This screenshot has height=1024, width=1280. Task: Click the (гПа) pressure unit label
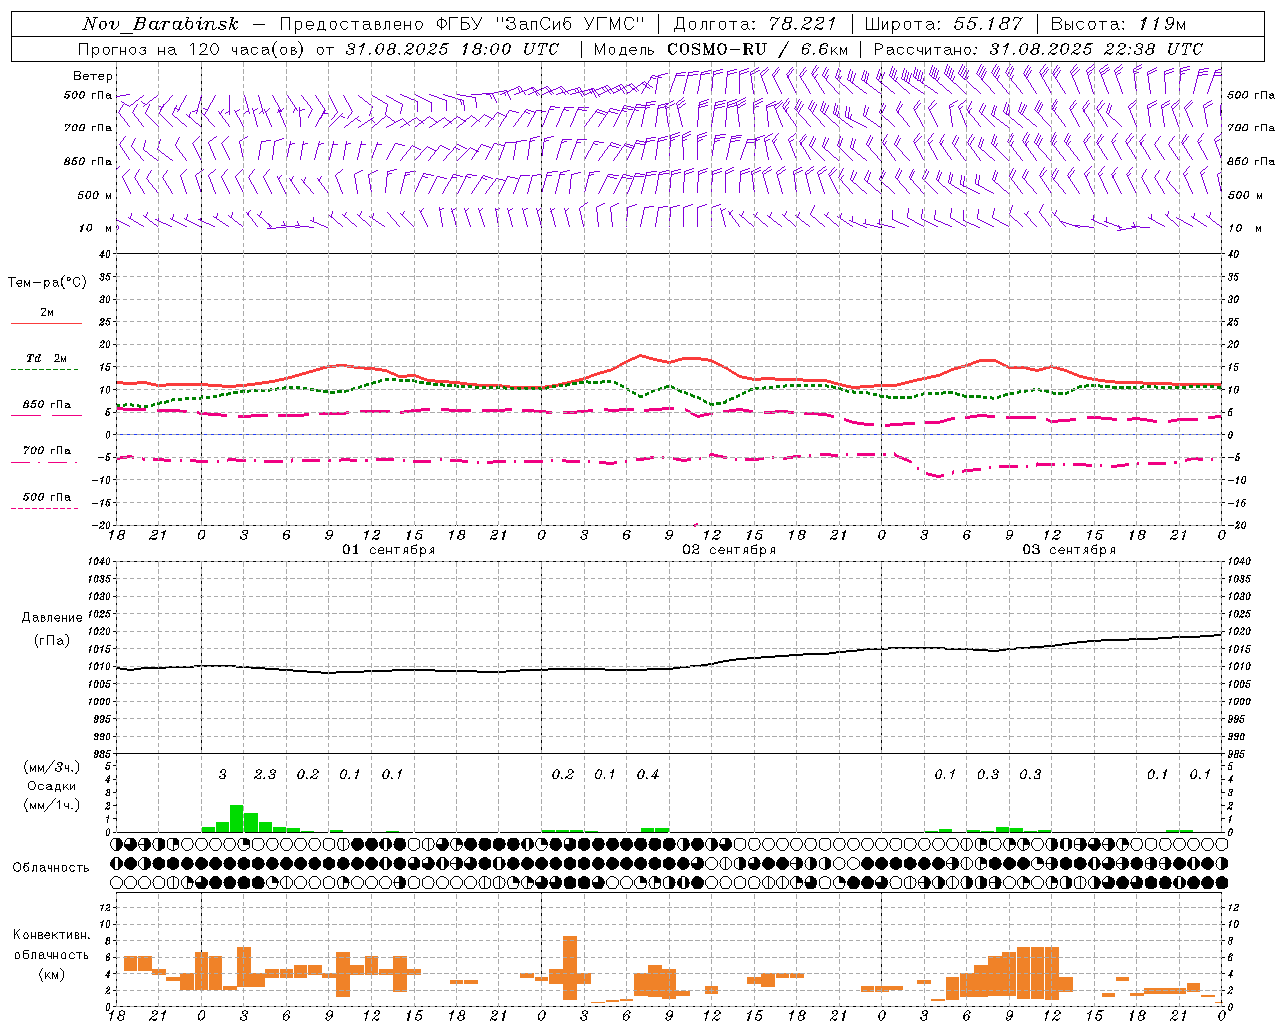coord(52,640)
